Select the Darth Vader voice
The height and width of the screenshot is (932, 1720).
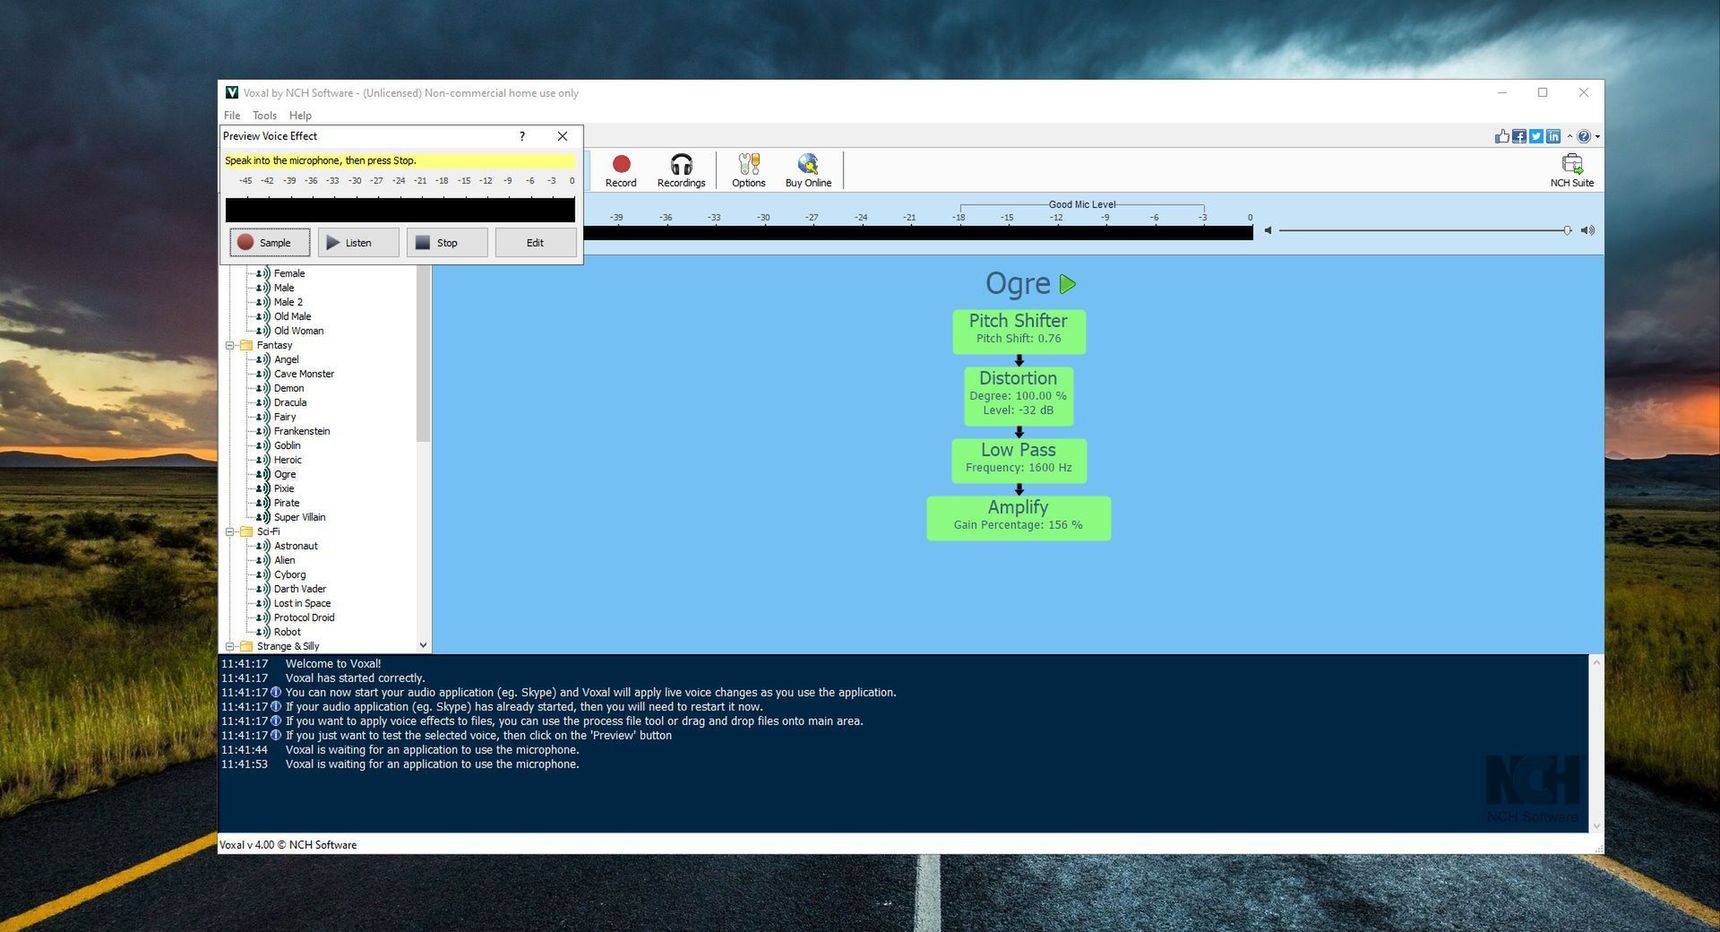click(x=300, y=589)
